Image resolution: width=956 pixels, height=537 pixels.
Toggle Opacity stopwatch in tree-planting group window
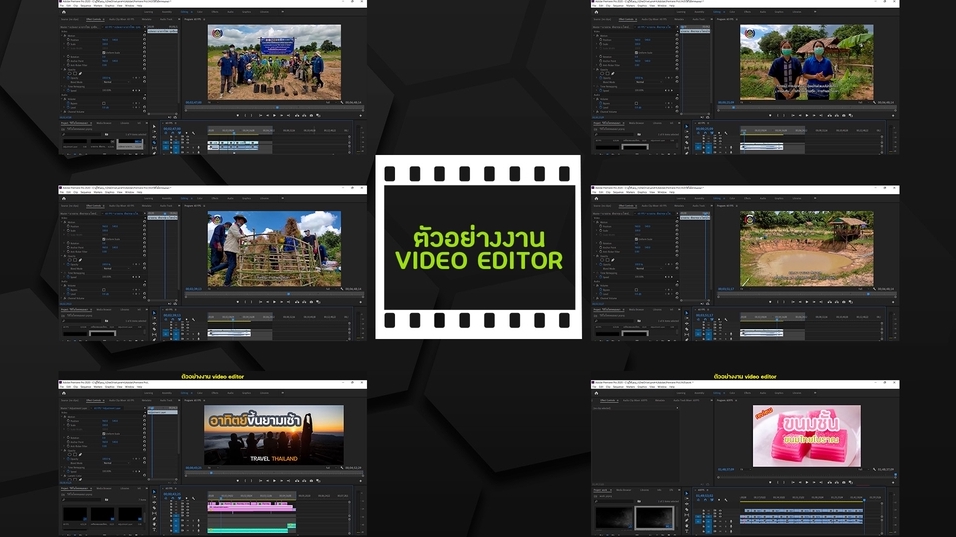tap(68, 78)
